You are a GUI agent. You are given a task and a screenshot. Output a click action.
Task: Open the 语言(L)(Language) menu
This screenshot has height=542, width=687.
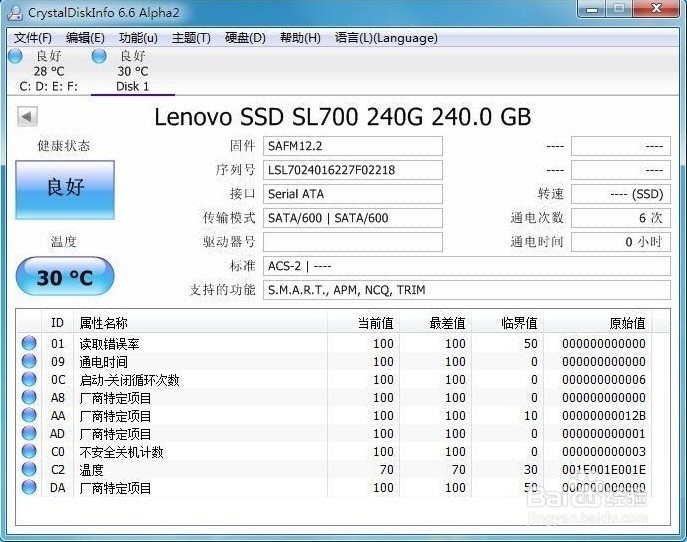pos(386,38)
